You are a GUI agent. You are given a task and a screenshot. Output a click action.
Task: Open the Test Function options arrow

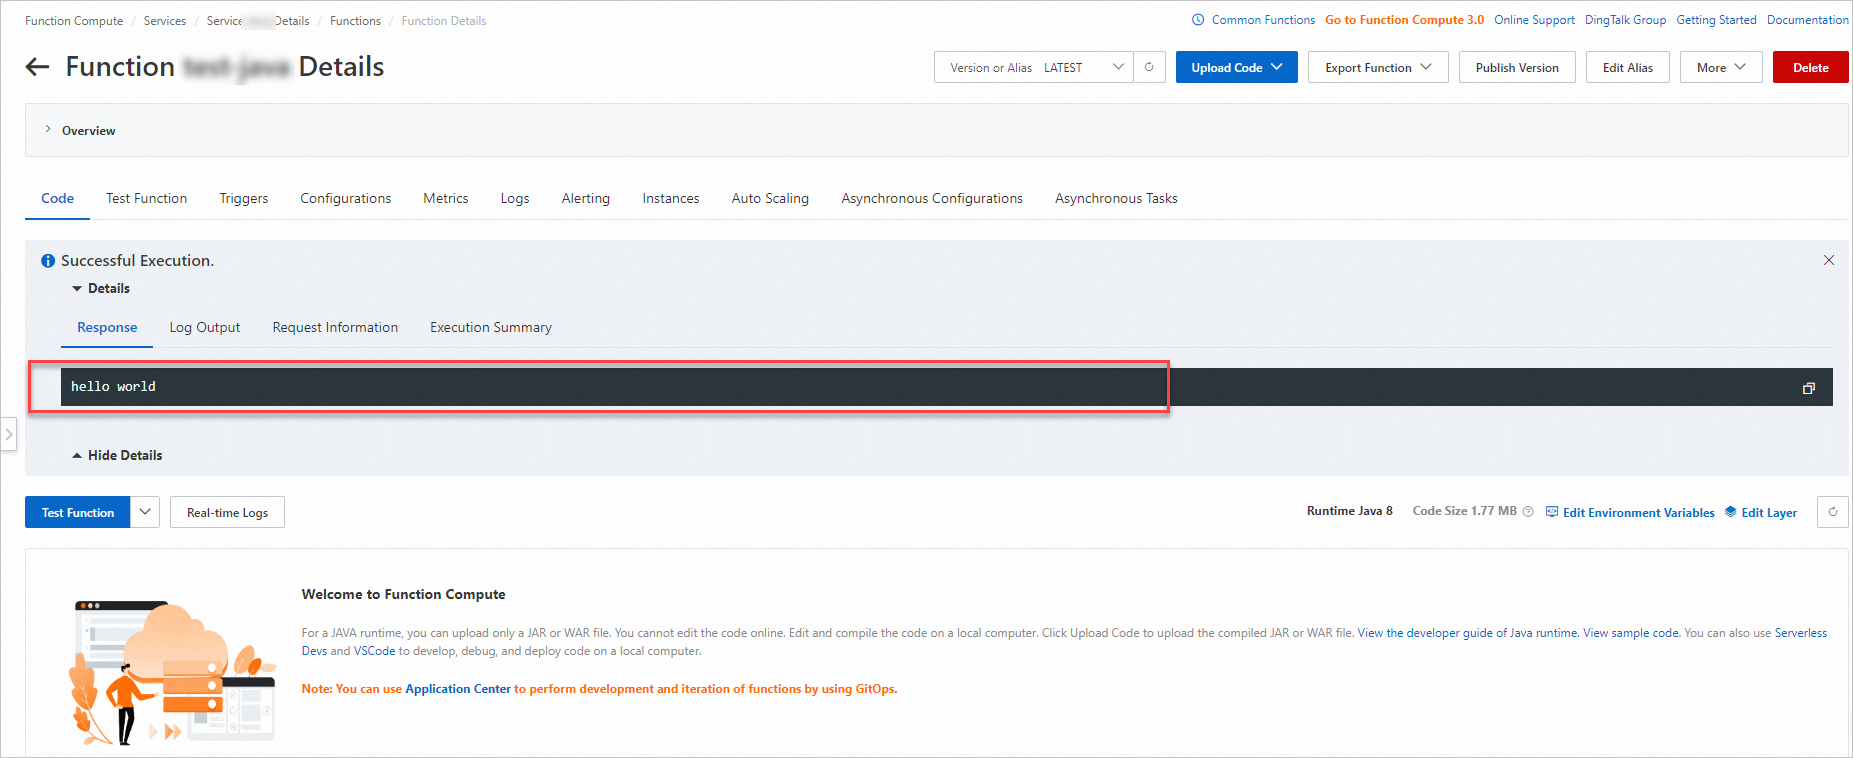tap(145, 512)
